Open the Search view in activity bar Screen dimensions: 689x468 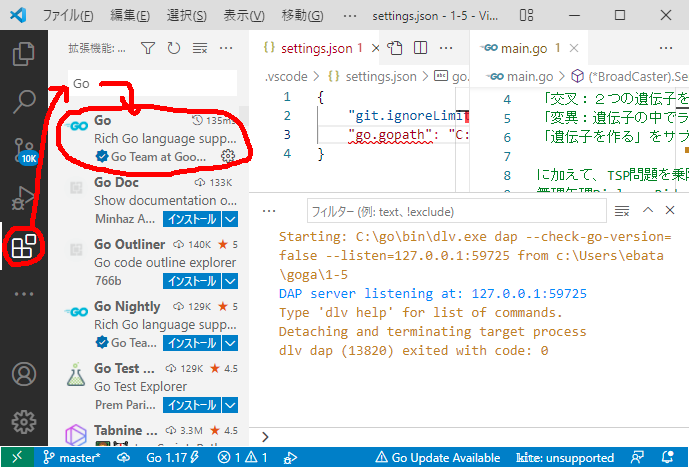click(23, 101)
